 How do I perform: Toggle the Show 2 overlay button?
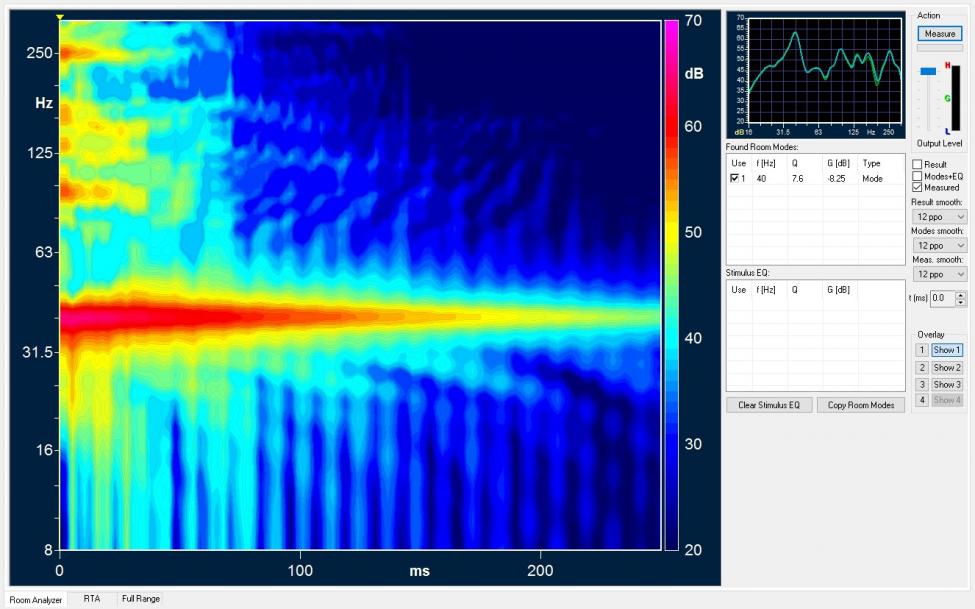point(947,368)
